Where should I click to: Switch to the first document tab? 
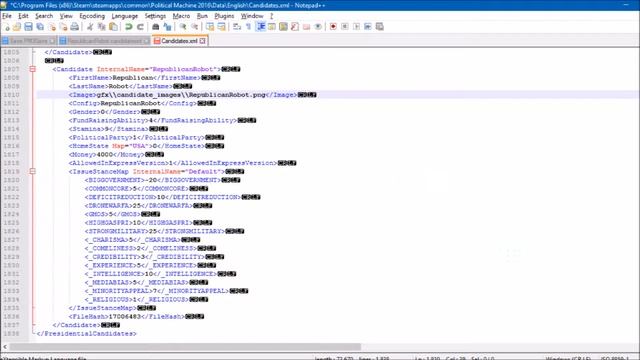point(29,41)
